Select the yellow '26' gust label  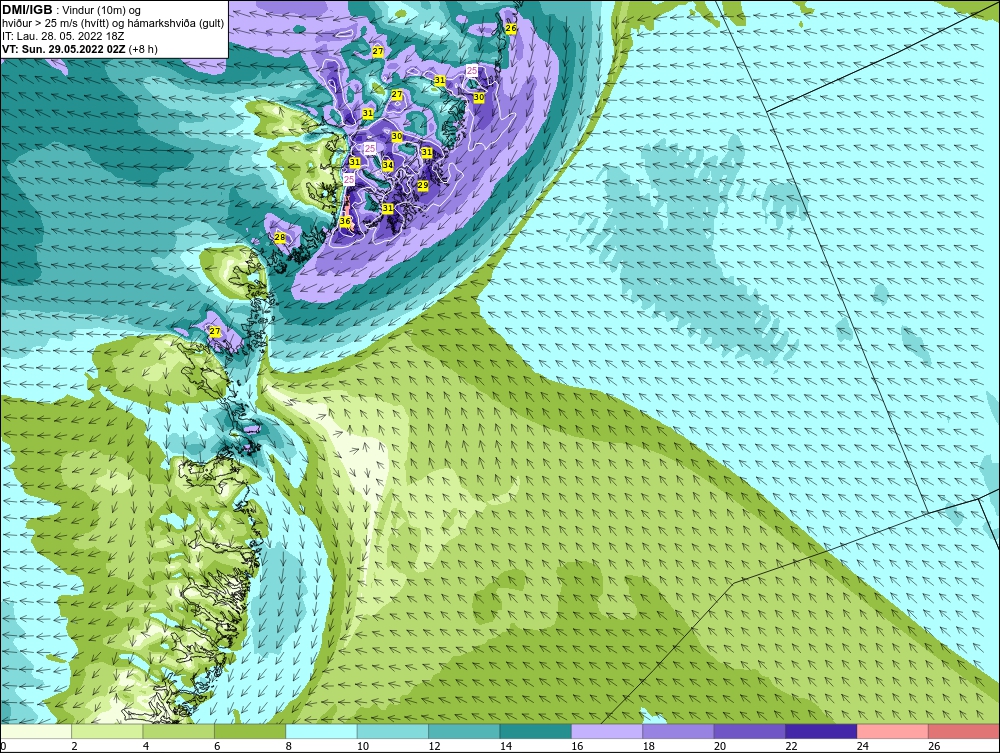(x=511, y=29)
